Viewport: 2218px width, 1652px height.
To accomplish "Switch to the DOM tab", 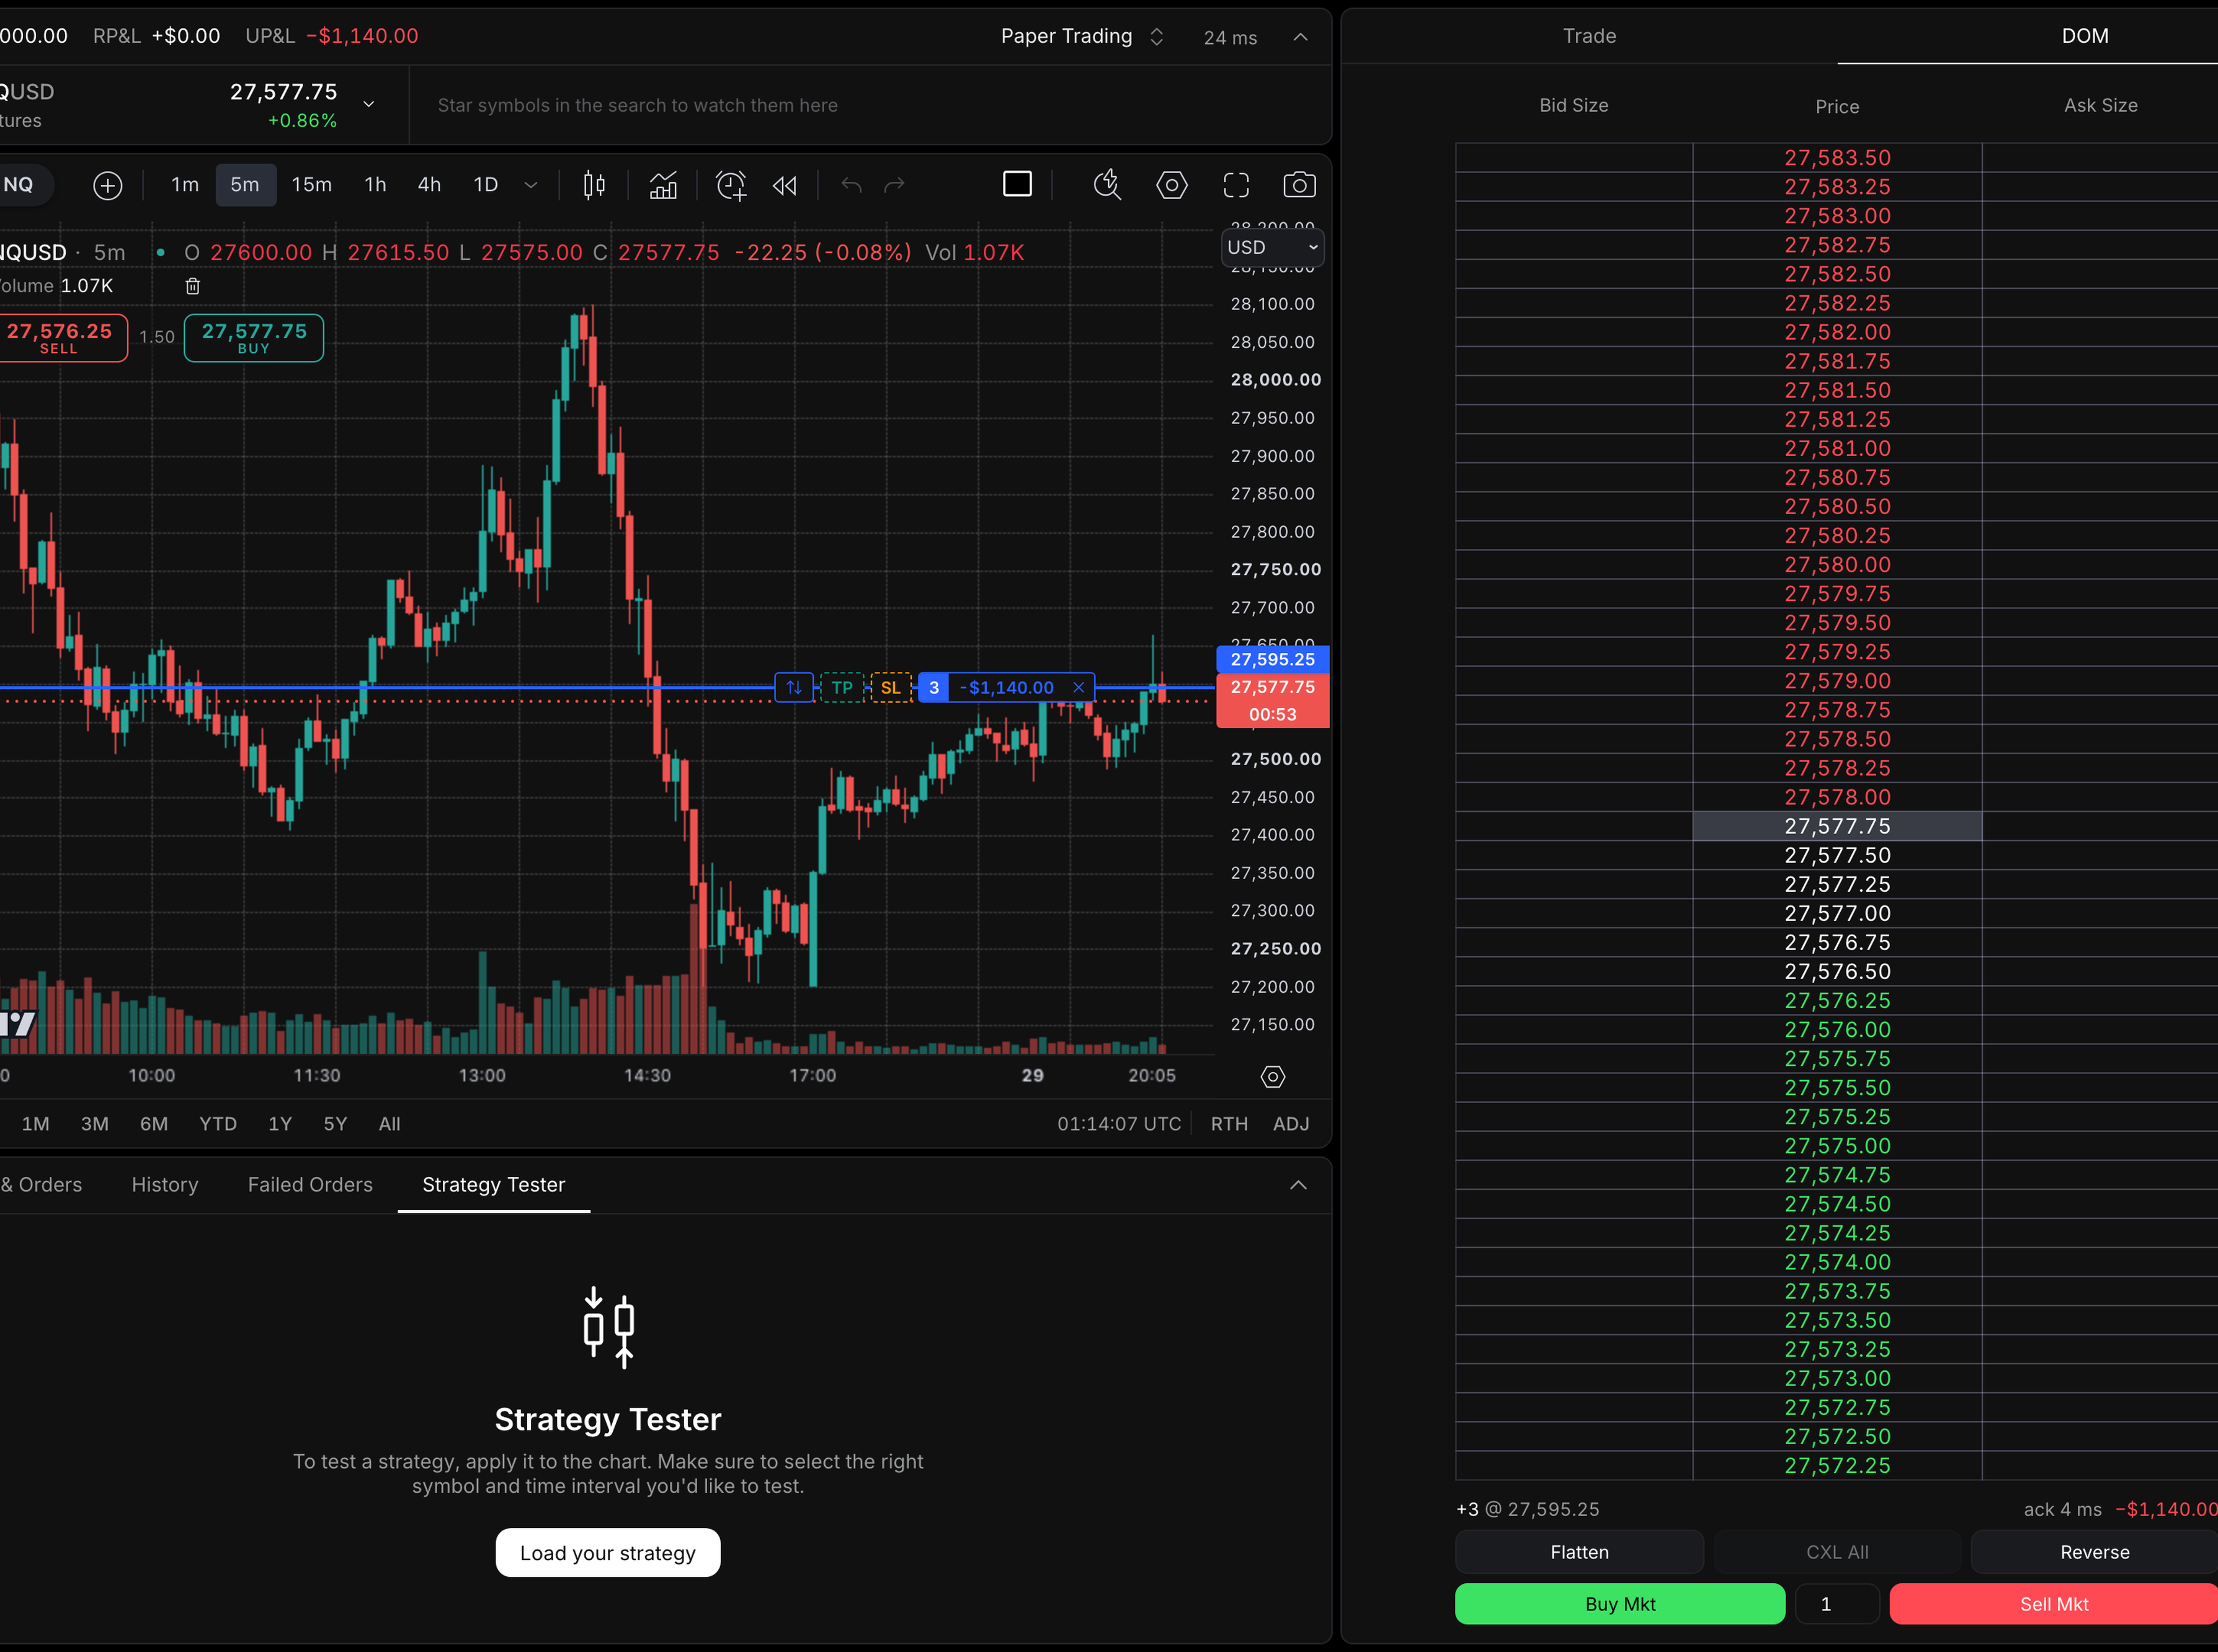I will (2084, 36).
